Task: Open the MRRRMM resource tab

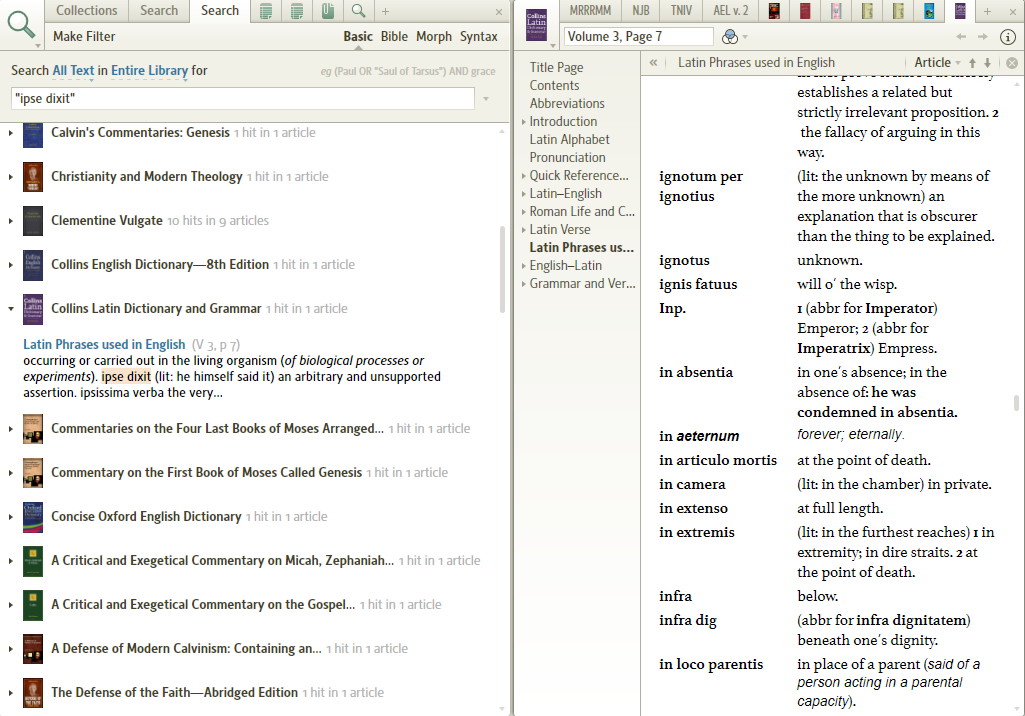Action: coord(590,10)
